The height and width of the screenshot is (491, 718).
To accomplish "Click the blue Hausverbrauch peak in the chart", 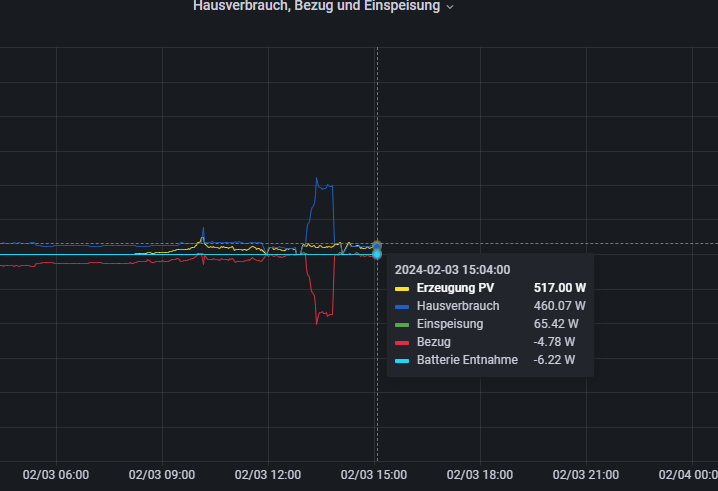I will coord(318,180).
